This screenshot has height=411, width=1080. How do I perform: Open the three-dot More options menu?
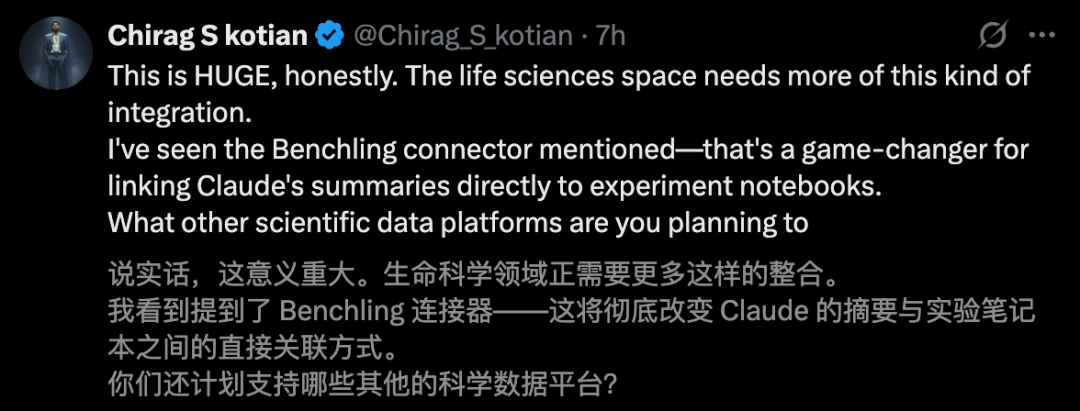pyautogui.click(x=1041, y=37)
